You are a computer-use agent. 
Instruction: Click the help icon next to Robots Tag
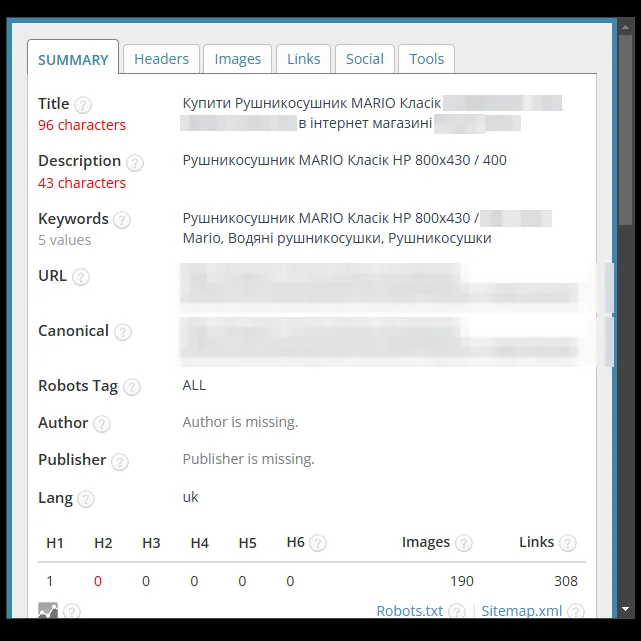(132, 387)
